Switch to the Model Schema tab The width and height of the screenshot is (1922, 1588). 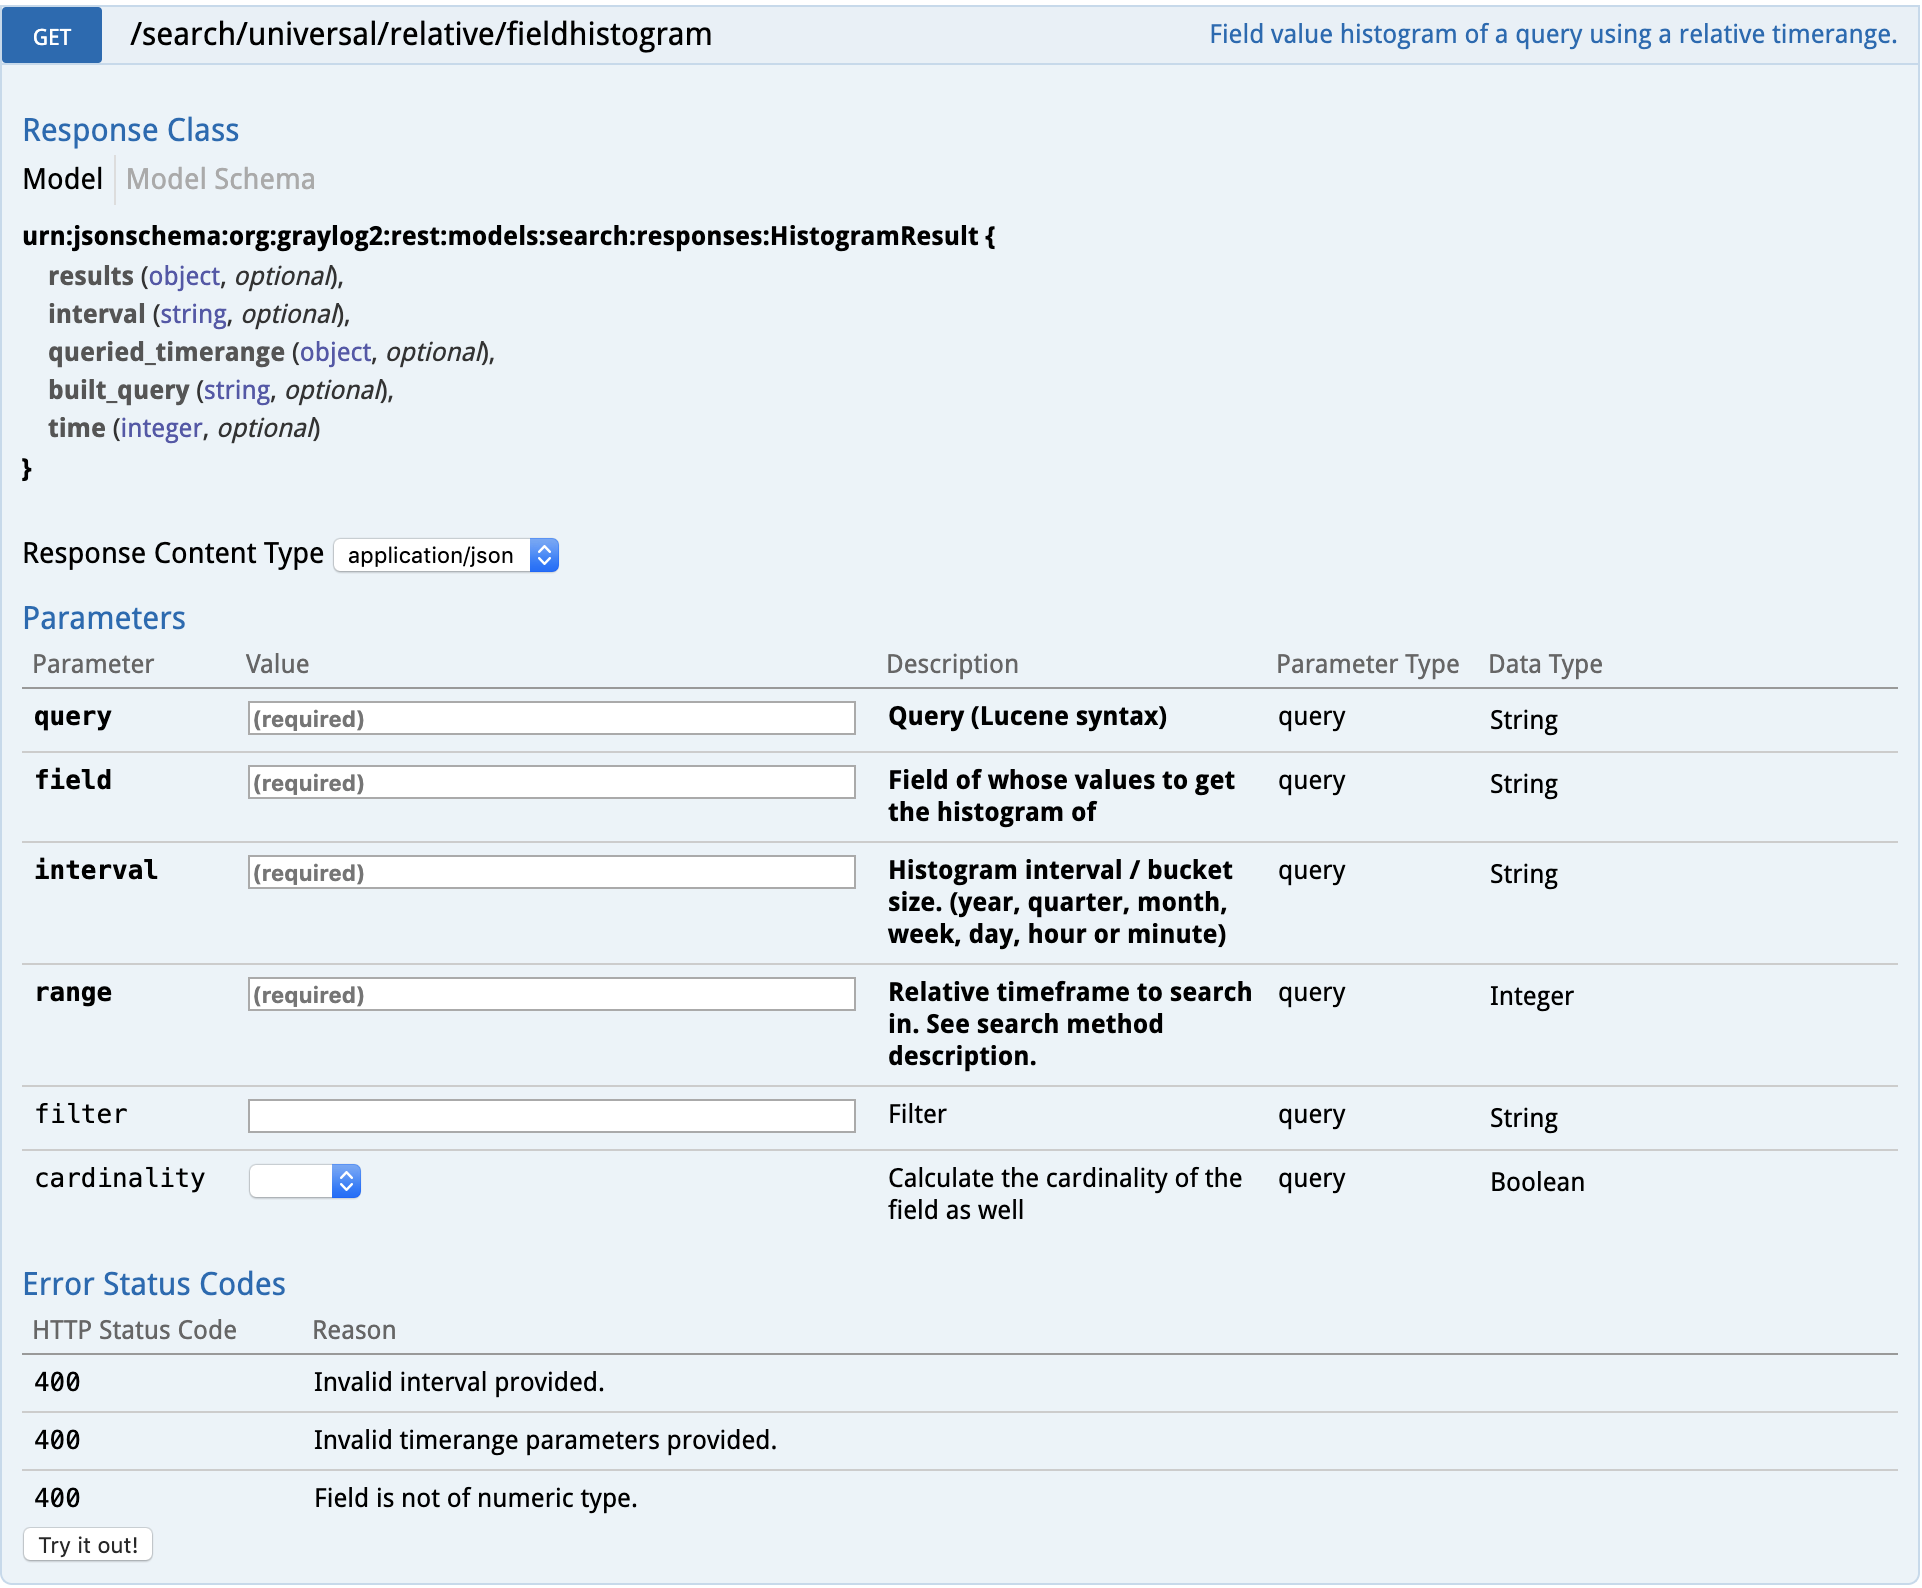click(x=220, y=179)
